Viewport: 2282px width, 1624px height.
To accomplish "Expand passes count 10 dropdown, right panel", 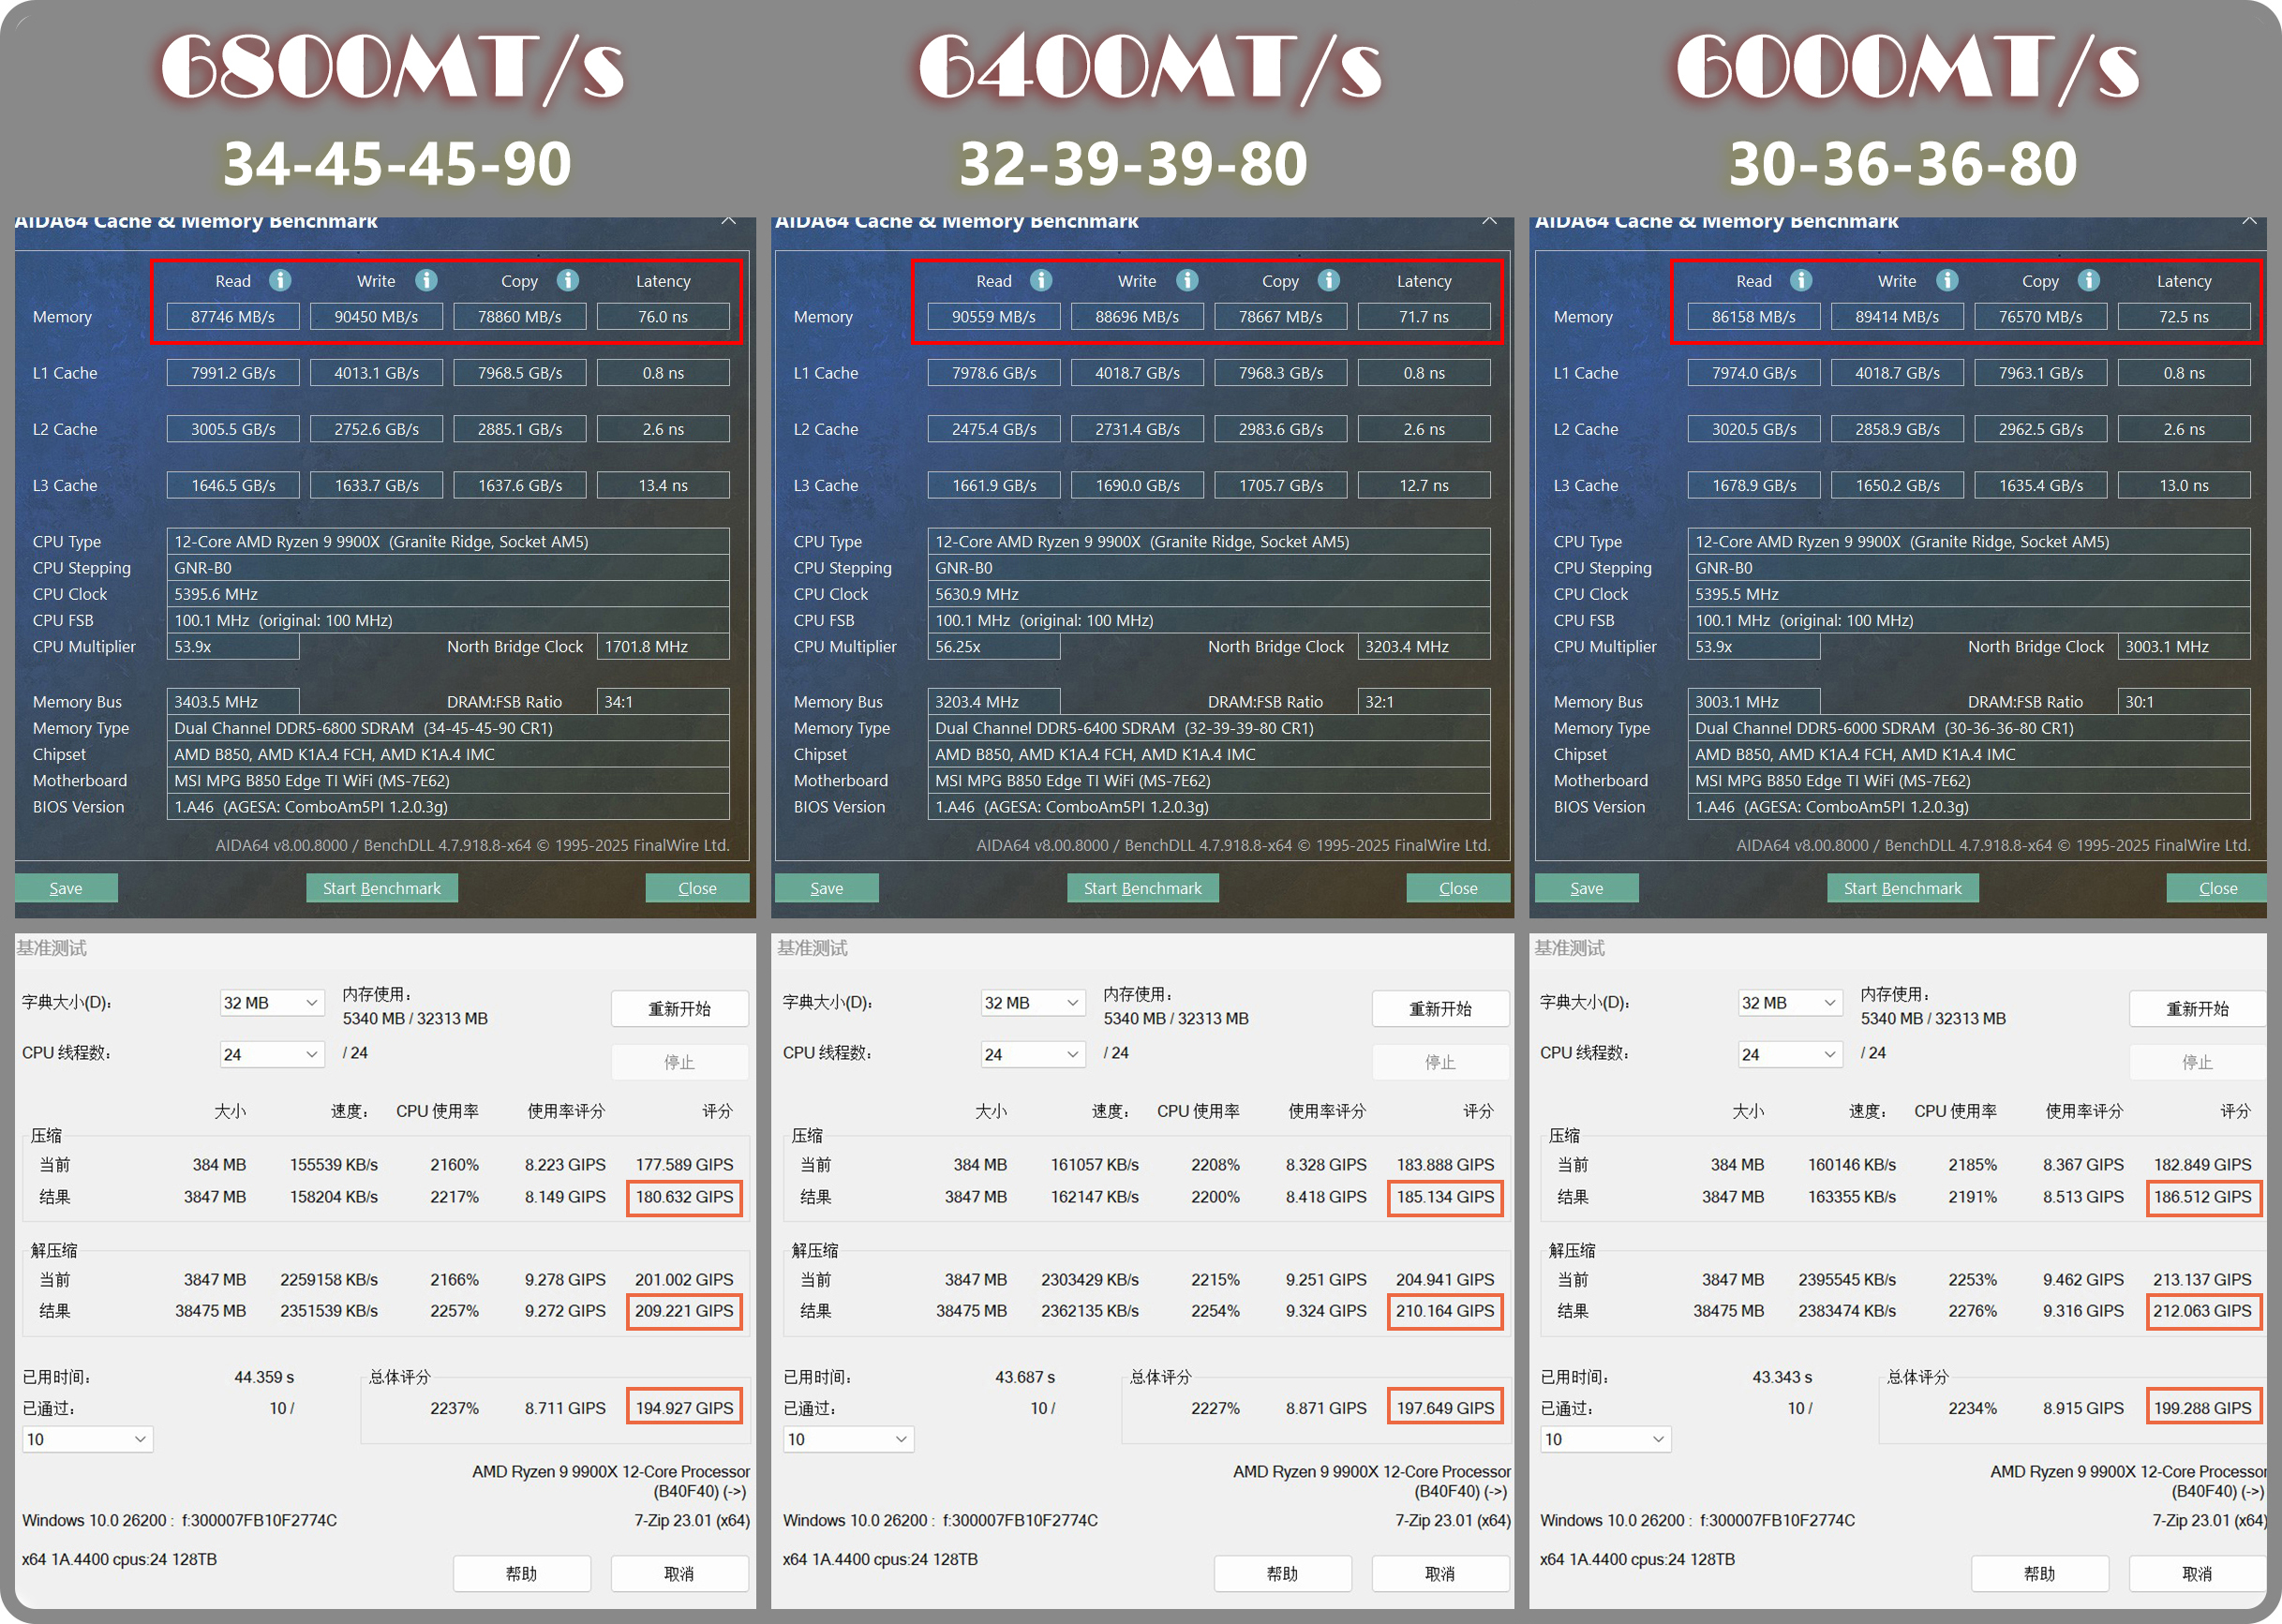I will pos(1605,1439).
